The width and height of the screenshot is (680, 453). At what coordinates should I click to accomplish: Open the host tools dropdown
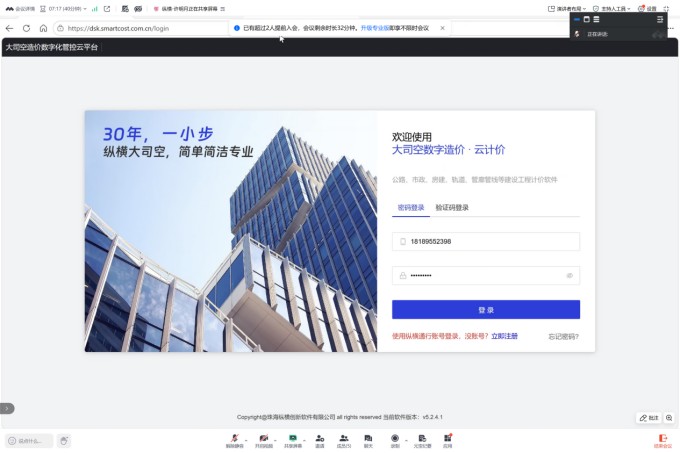[x=611, y=9]
